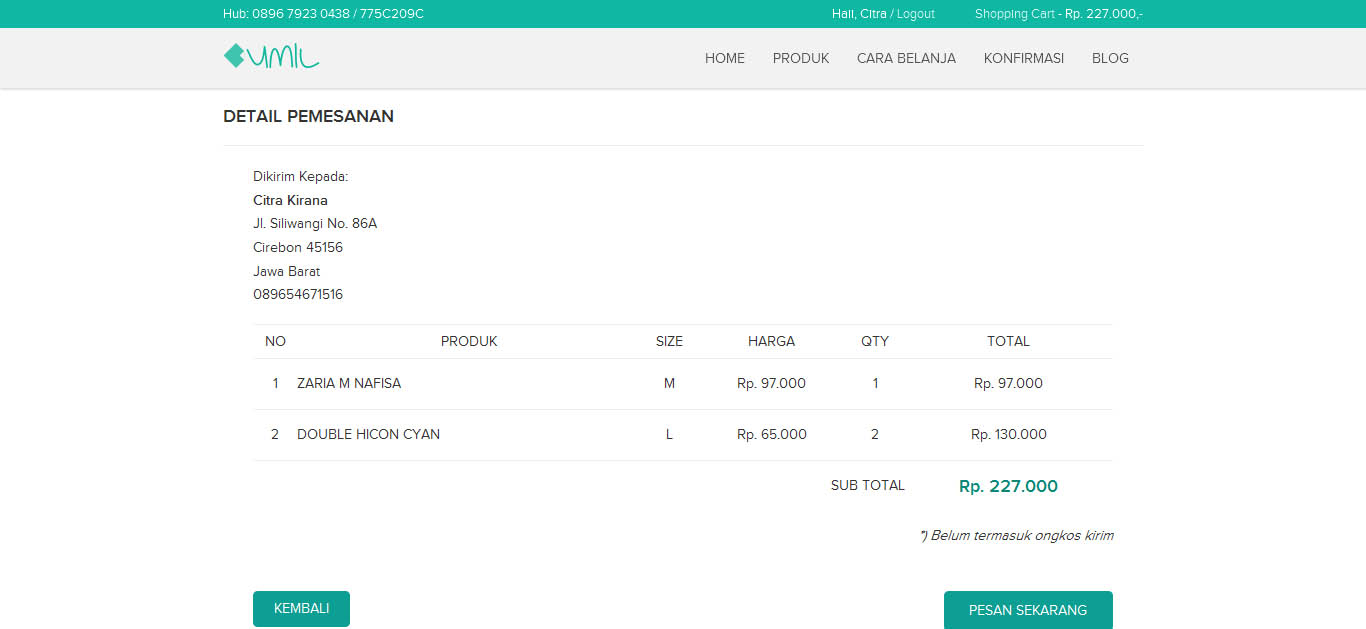Click the recipient phone number 089654671516

tap(298, 294)
